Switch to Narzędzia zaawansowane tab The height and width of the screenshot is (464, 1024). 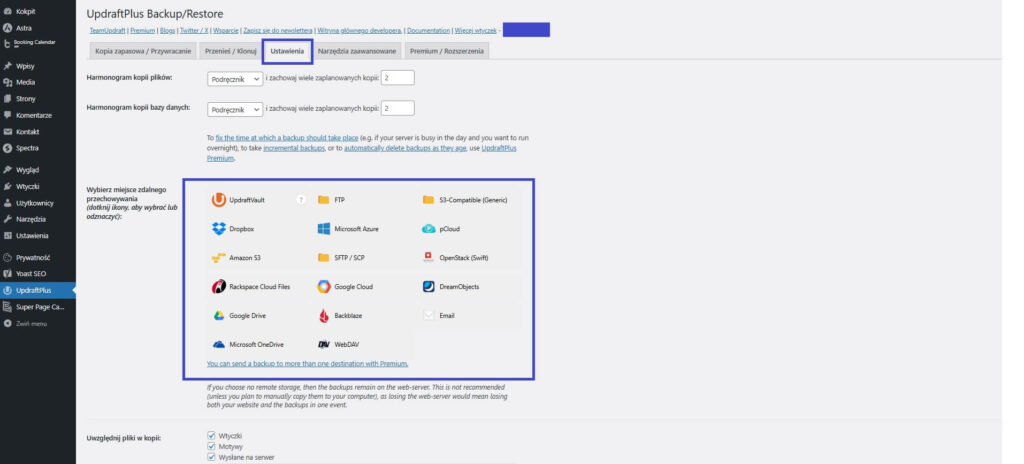pos(357,51)
